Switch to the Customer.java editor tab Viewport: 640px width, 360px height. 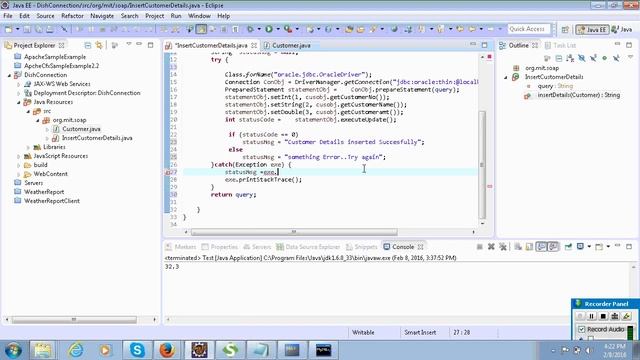[x=287, y=45]
